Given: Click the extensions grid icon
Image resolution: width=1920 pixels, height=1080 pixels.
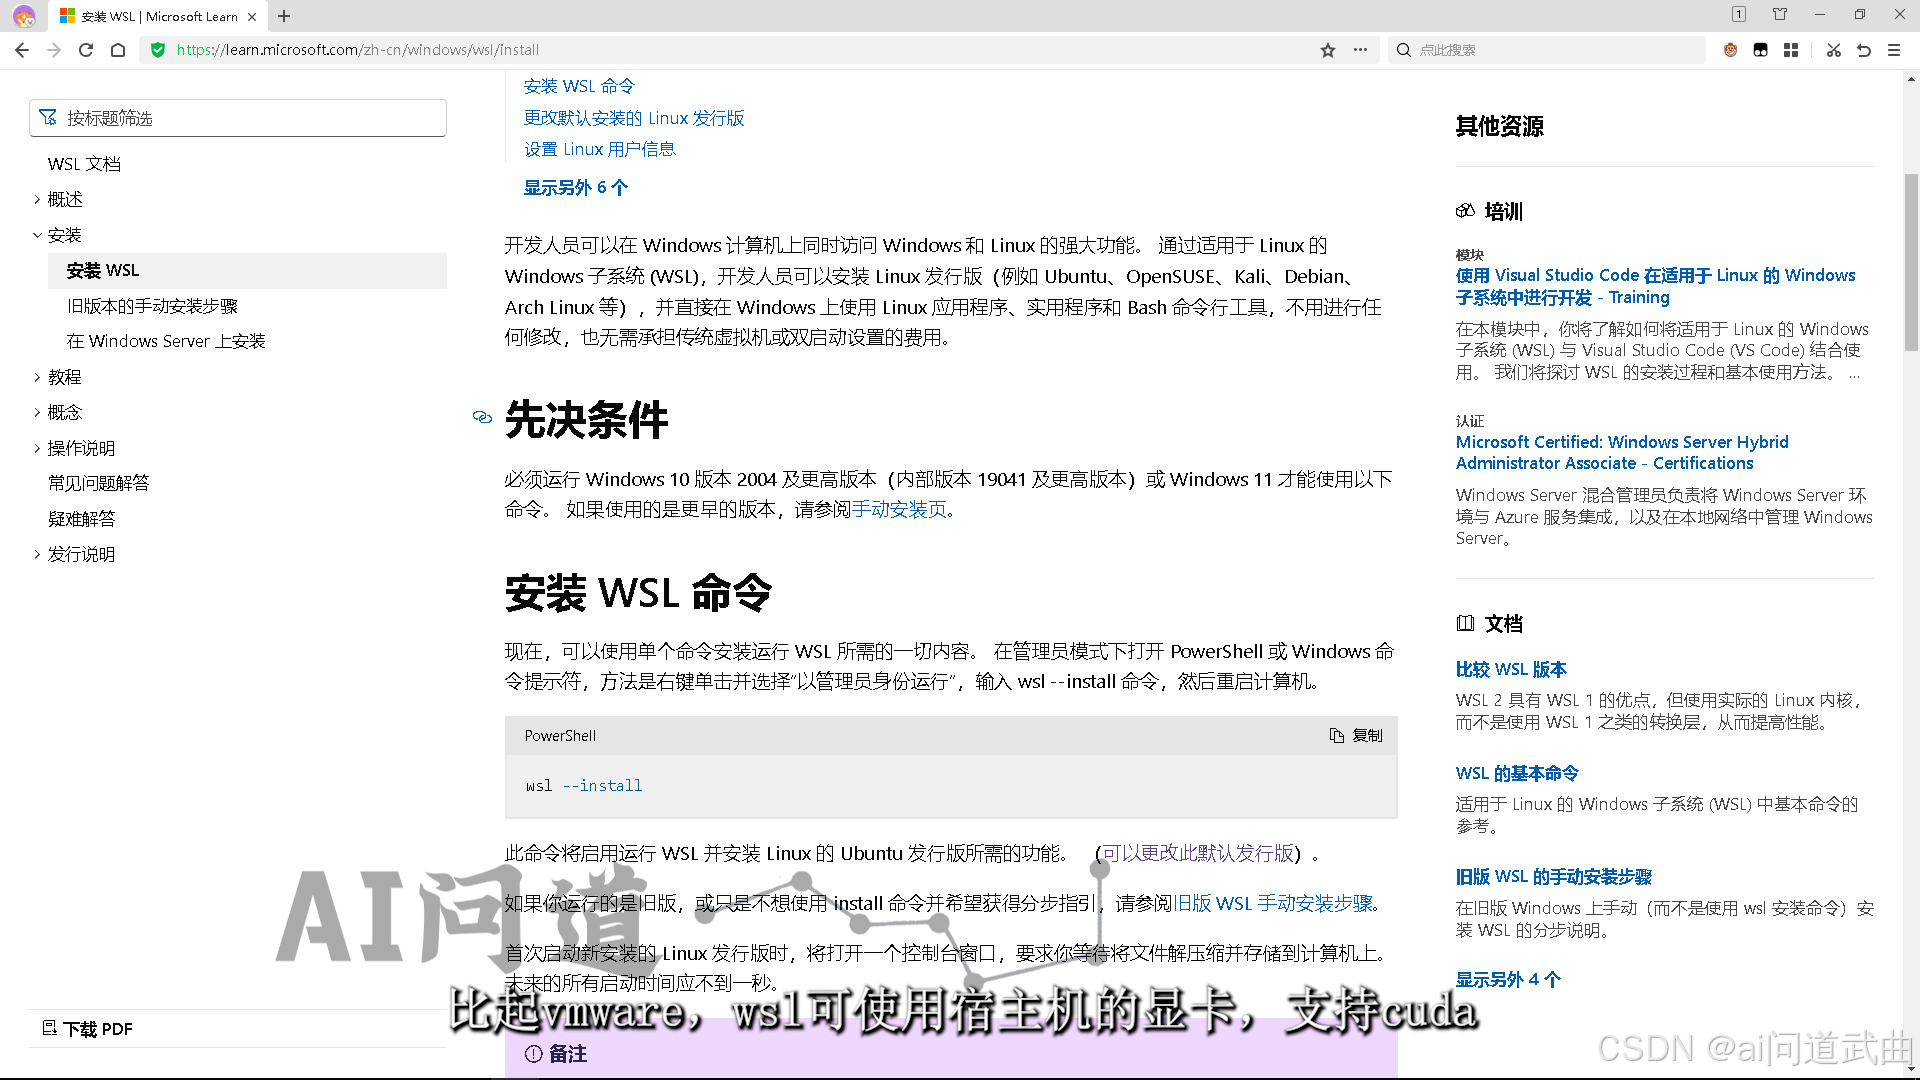Looking at the screenshot, I should 1790,50.
